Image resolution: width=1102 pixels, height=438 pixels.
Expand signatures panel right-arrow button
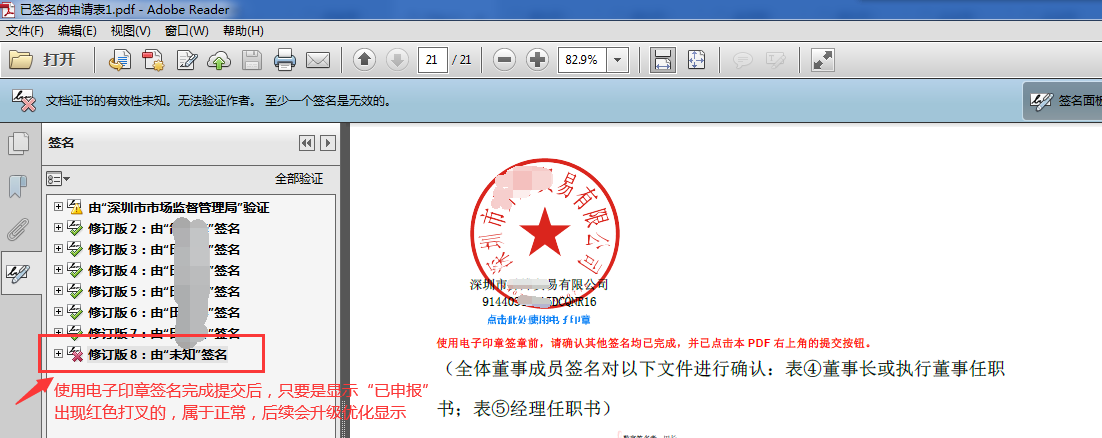click(x=328, y=143)
